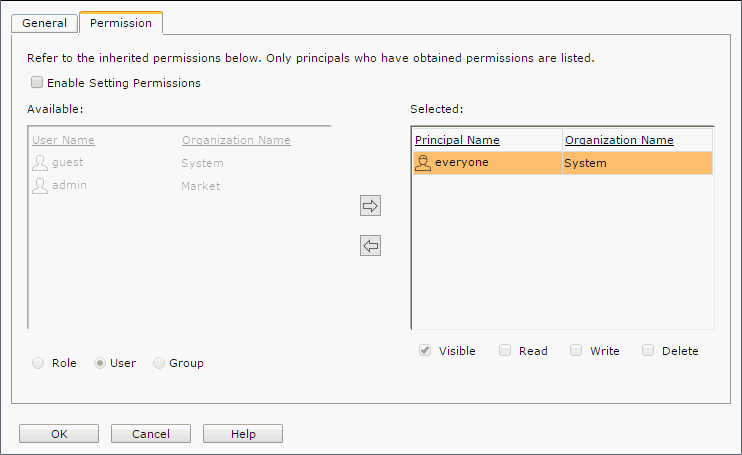Switch to the General tab

click(44, 23)
